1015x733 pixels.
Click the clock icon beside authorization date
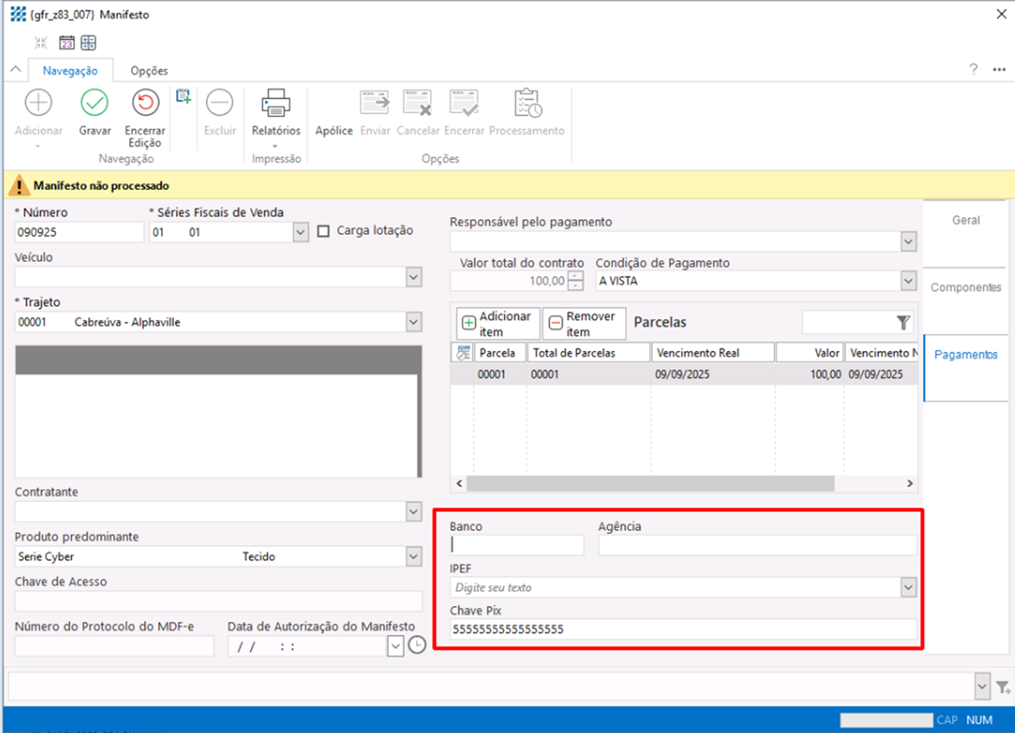[416, 646]
